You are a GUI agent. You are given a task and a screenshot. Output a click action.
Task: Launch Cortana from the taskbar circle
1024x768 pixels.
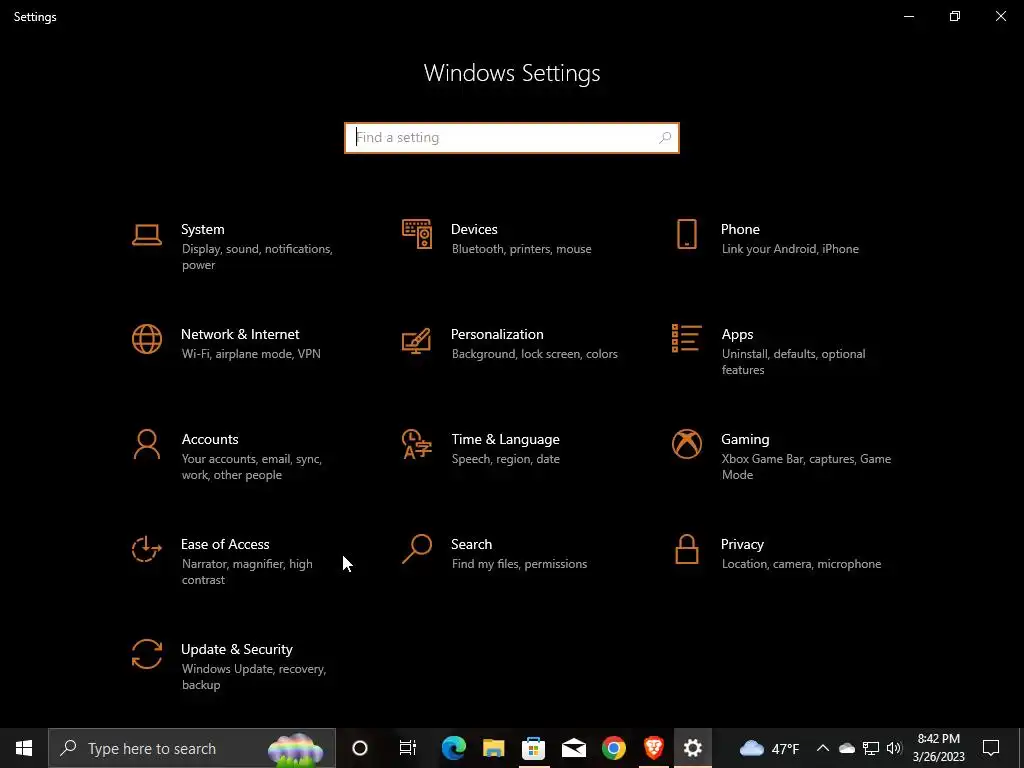click(x=360, y=748)
